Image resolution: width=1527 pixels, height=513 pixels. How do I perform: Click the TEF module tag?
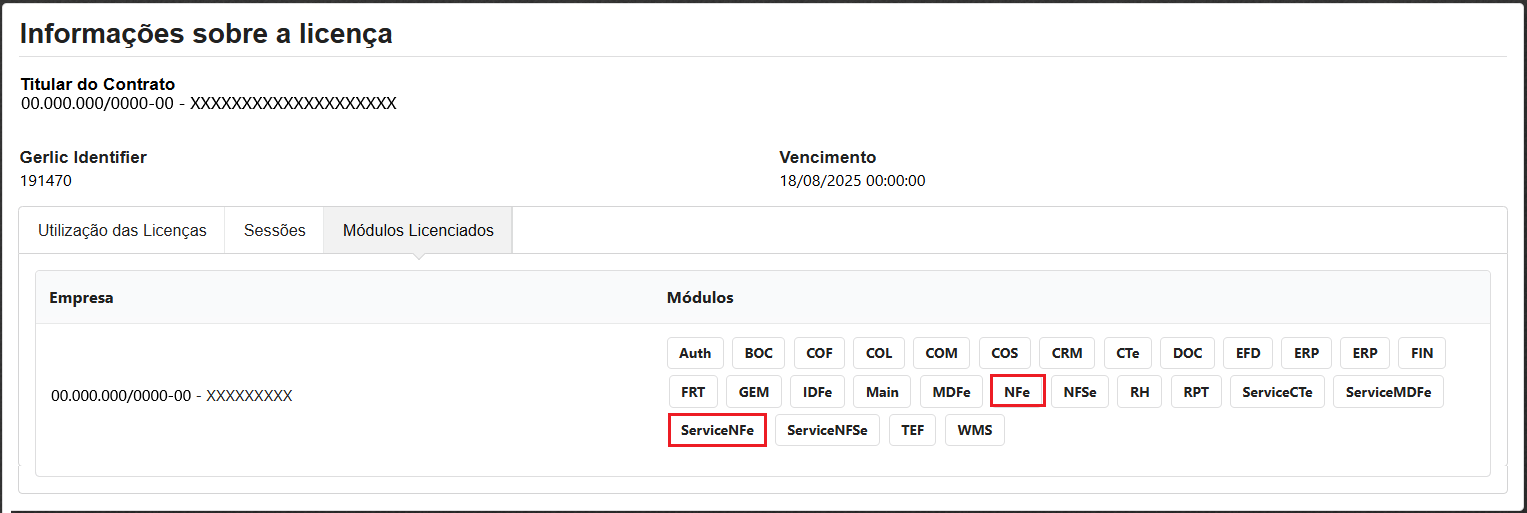coord(912,430)
